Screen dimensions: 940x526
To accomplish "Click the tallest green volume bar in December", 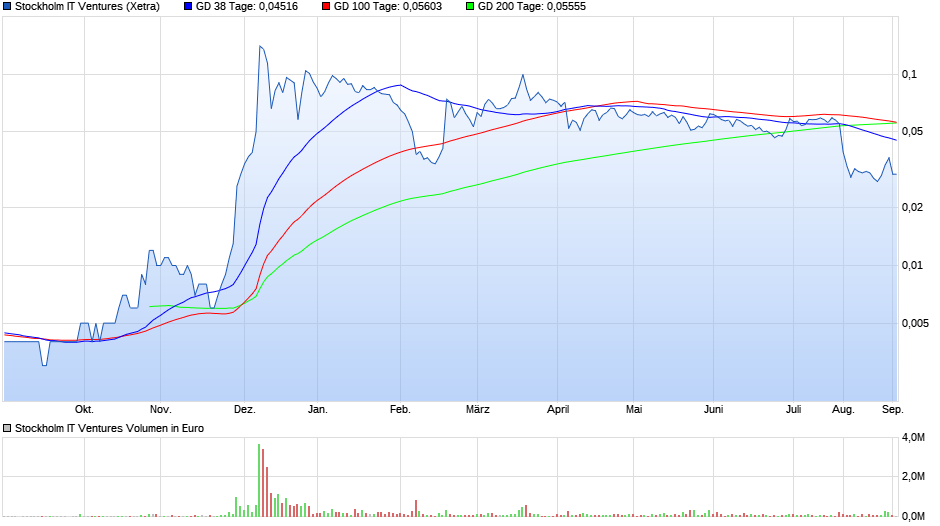I will [x=259, y=480].
